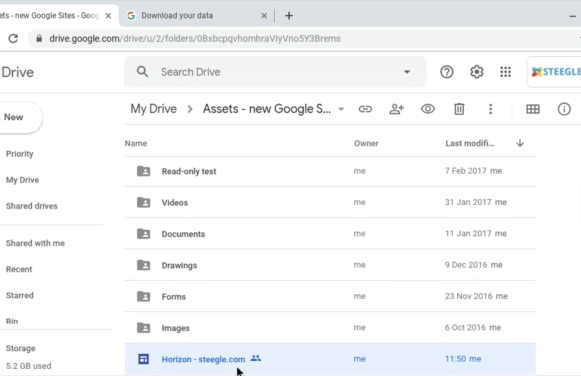Click the Share add-person icon
Viewport: 581px width, 376px height.
tap(396, 109)
